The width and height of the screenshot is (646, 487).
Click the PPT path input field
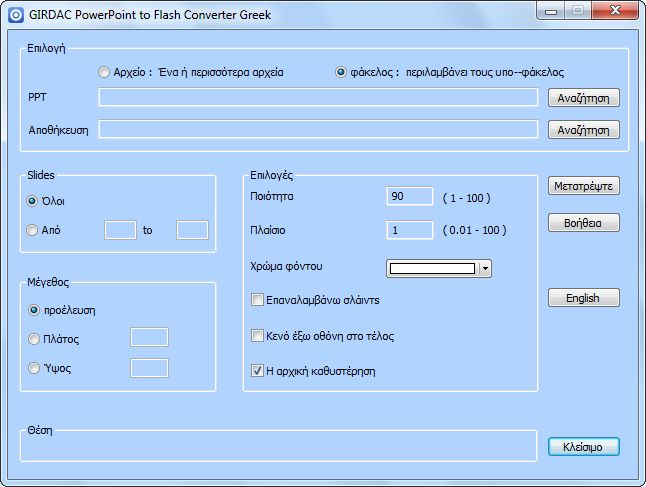click(318, 98)
